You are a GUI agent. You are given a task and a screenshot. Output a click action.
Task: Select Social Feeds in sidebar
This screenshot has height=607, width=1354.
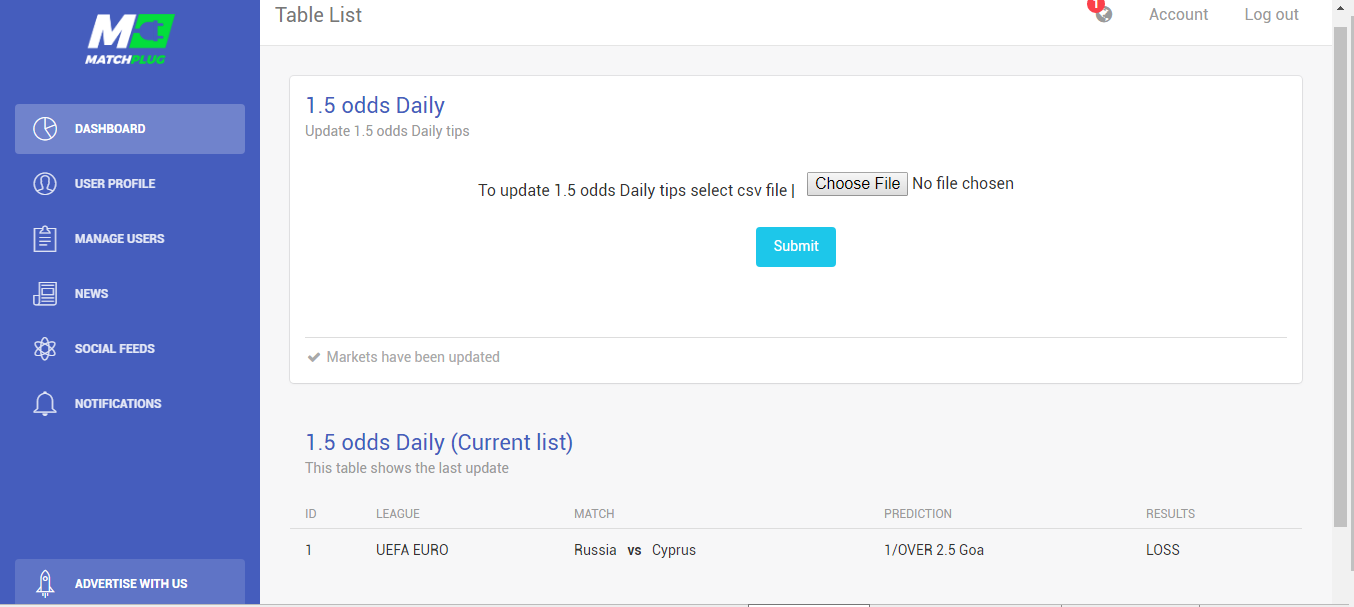[x=130, y=349]
